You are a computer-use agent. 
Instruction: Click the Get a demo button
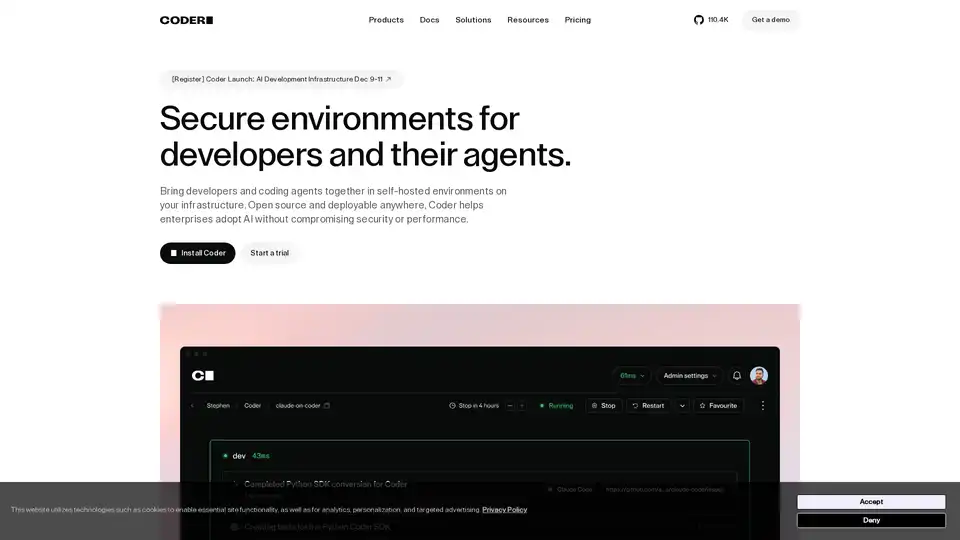[770, 20]
